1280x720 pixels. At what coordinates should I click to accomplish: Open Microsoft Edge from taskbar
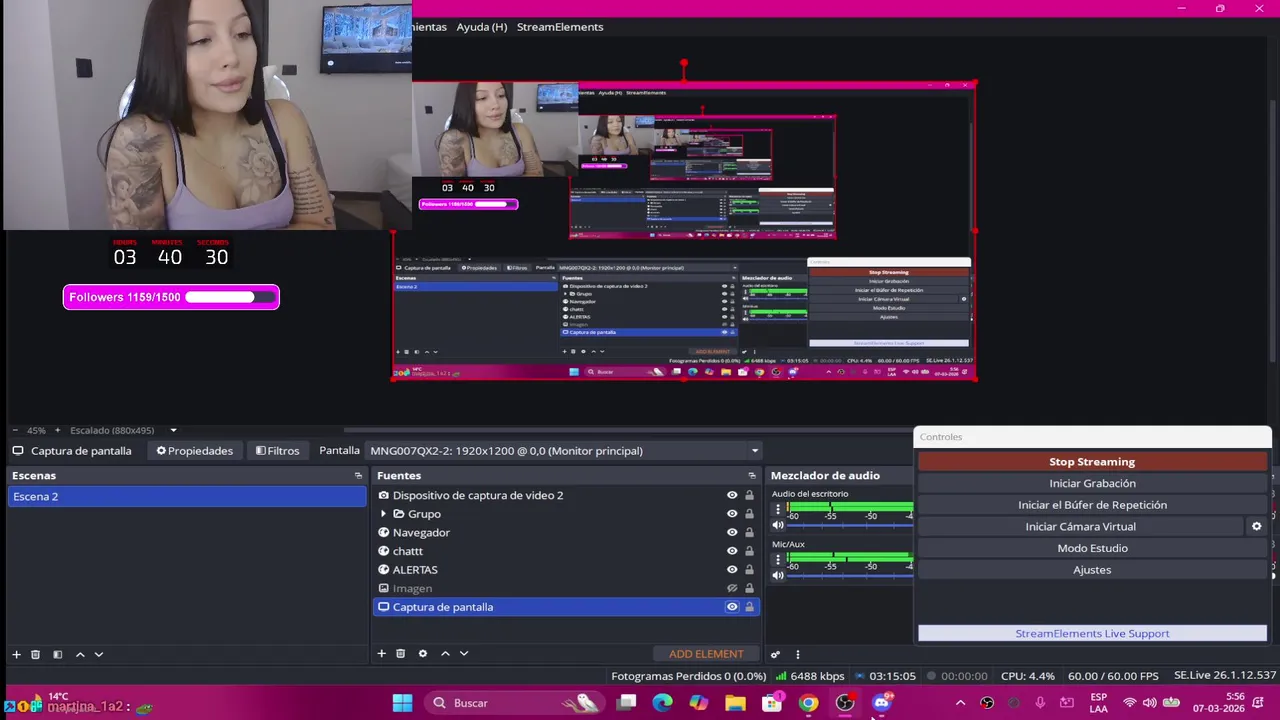(662, 703)
